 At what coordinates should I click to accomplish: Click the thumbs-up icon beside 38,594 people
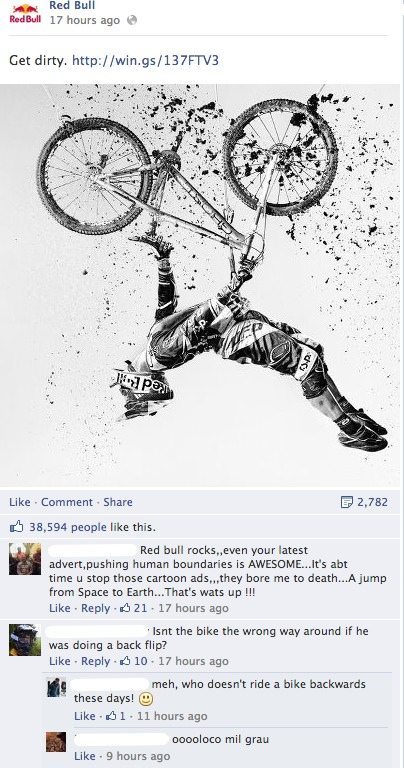tap(16, 528)
